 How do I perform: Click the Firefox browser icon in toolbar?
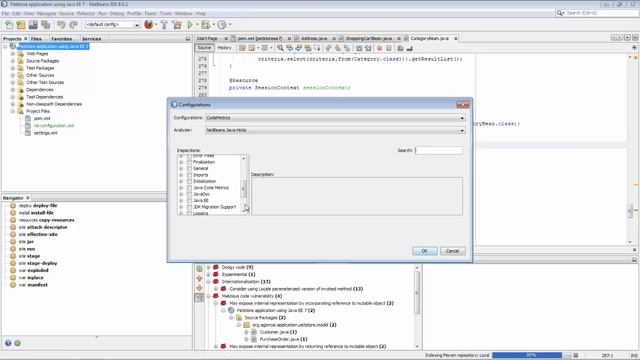149,24
